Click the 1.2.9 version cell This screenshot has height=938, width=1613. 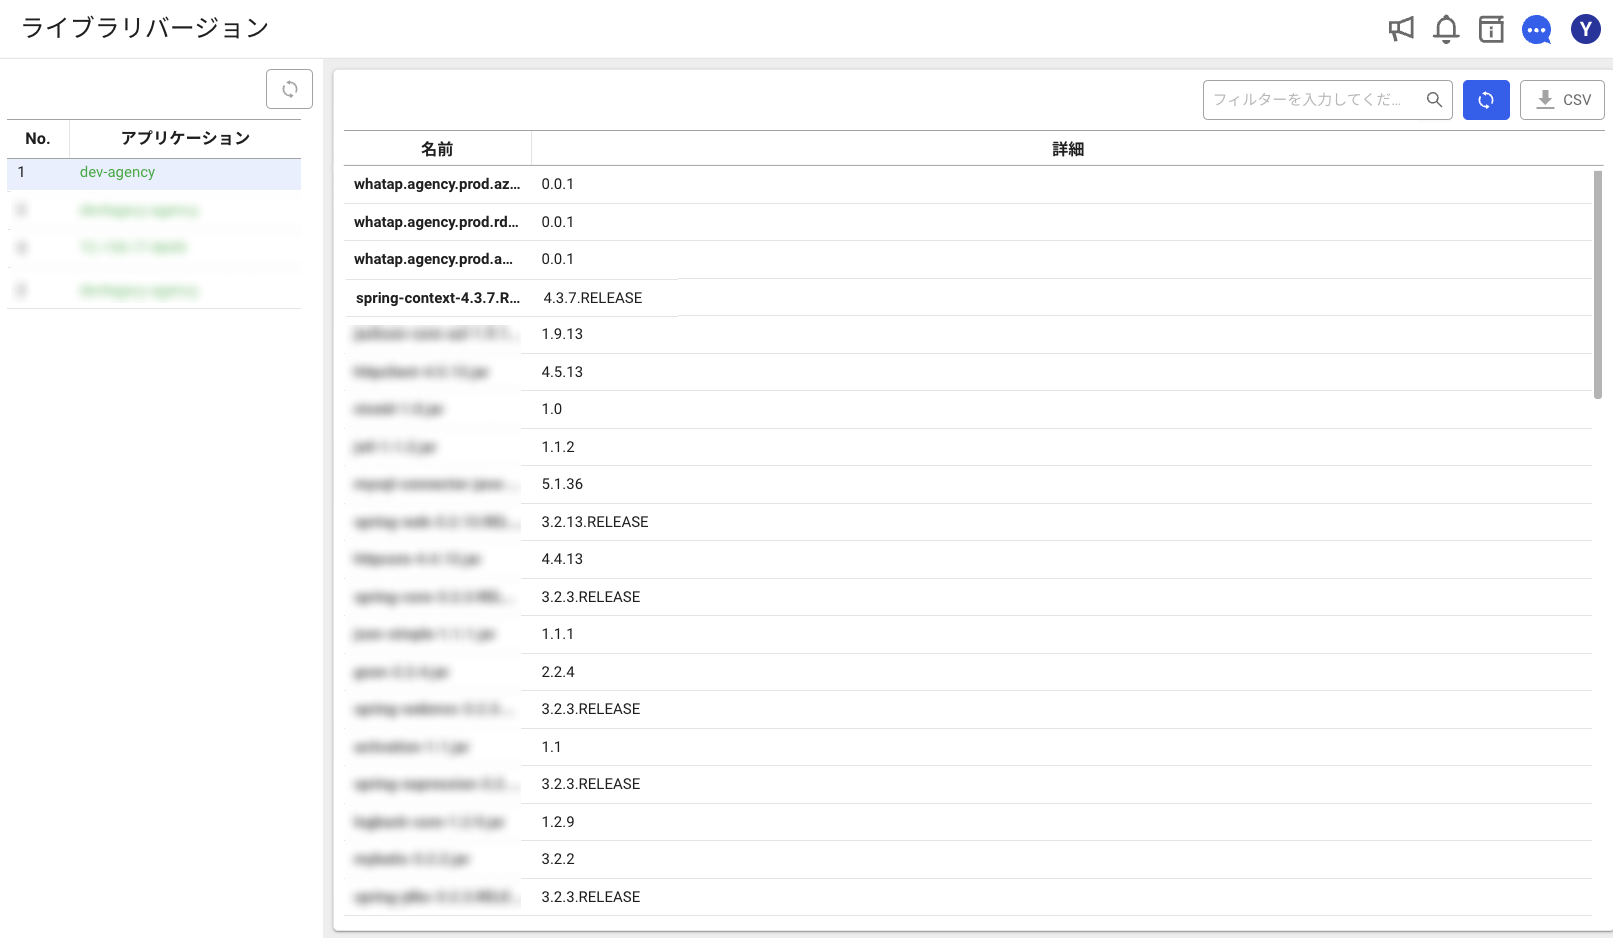(558, 822)
